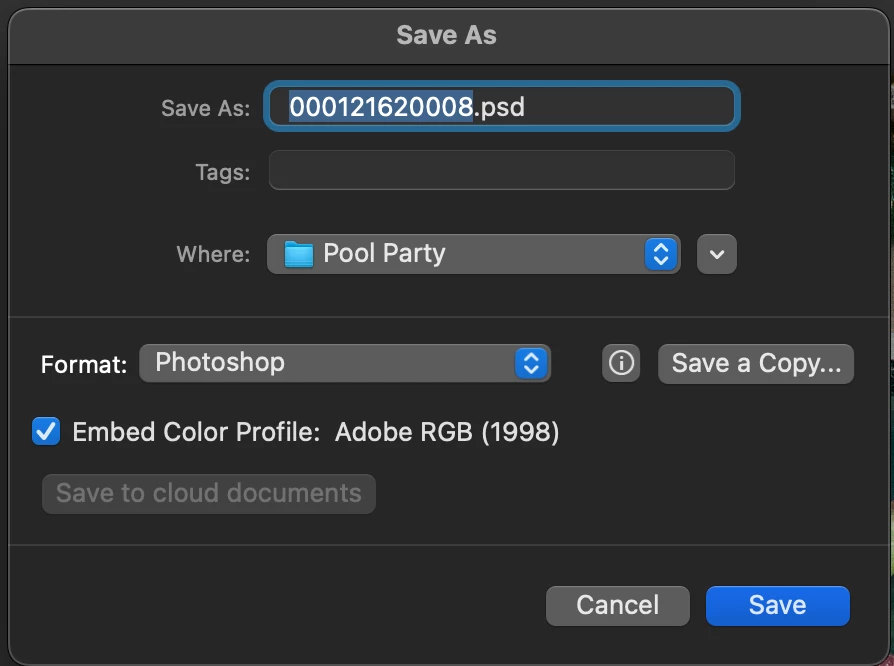The height and width of the screenshot is (666, 894).
Task: Cancel the Save As dialog
Action: 618,605
